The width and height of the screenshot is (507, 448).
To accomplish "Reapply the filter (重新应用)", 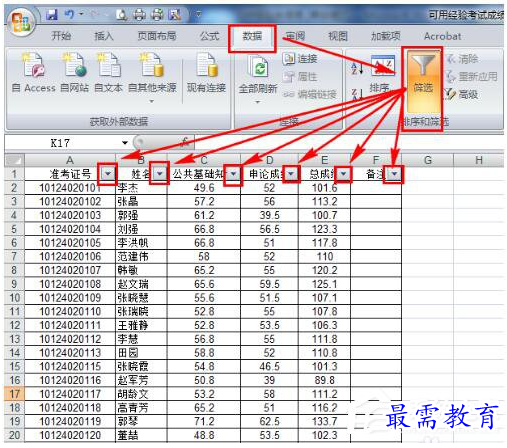I will (x=471, y=77).
